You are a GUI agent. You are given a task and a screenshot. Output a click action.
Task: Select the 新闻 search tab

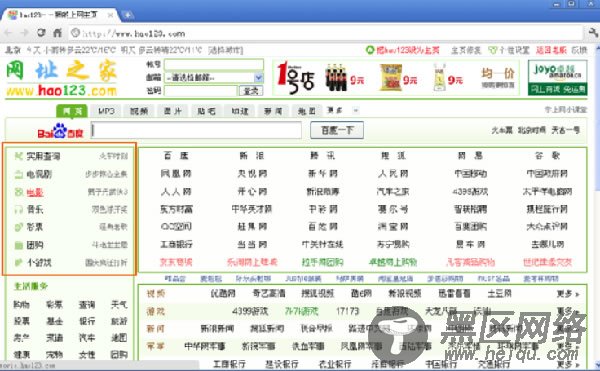pos(273,111)
